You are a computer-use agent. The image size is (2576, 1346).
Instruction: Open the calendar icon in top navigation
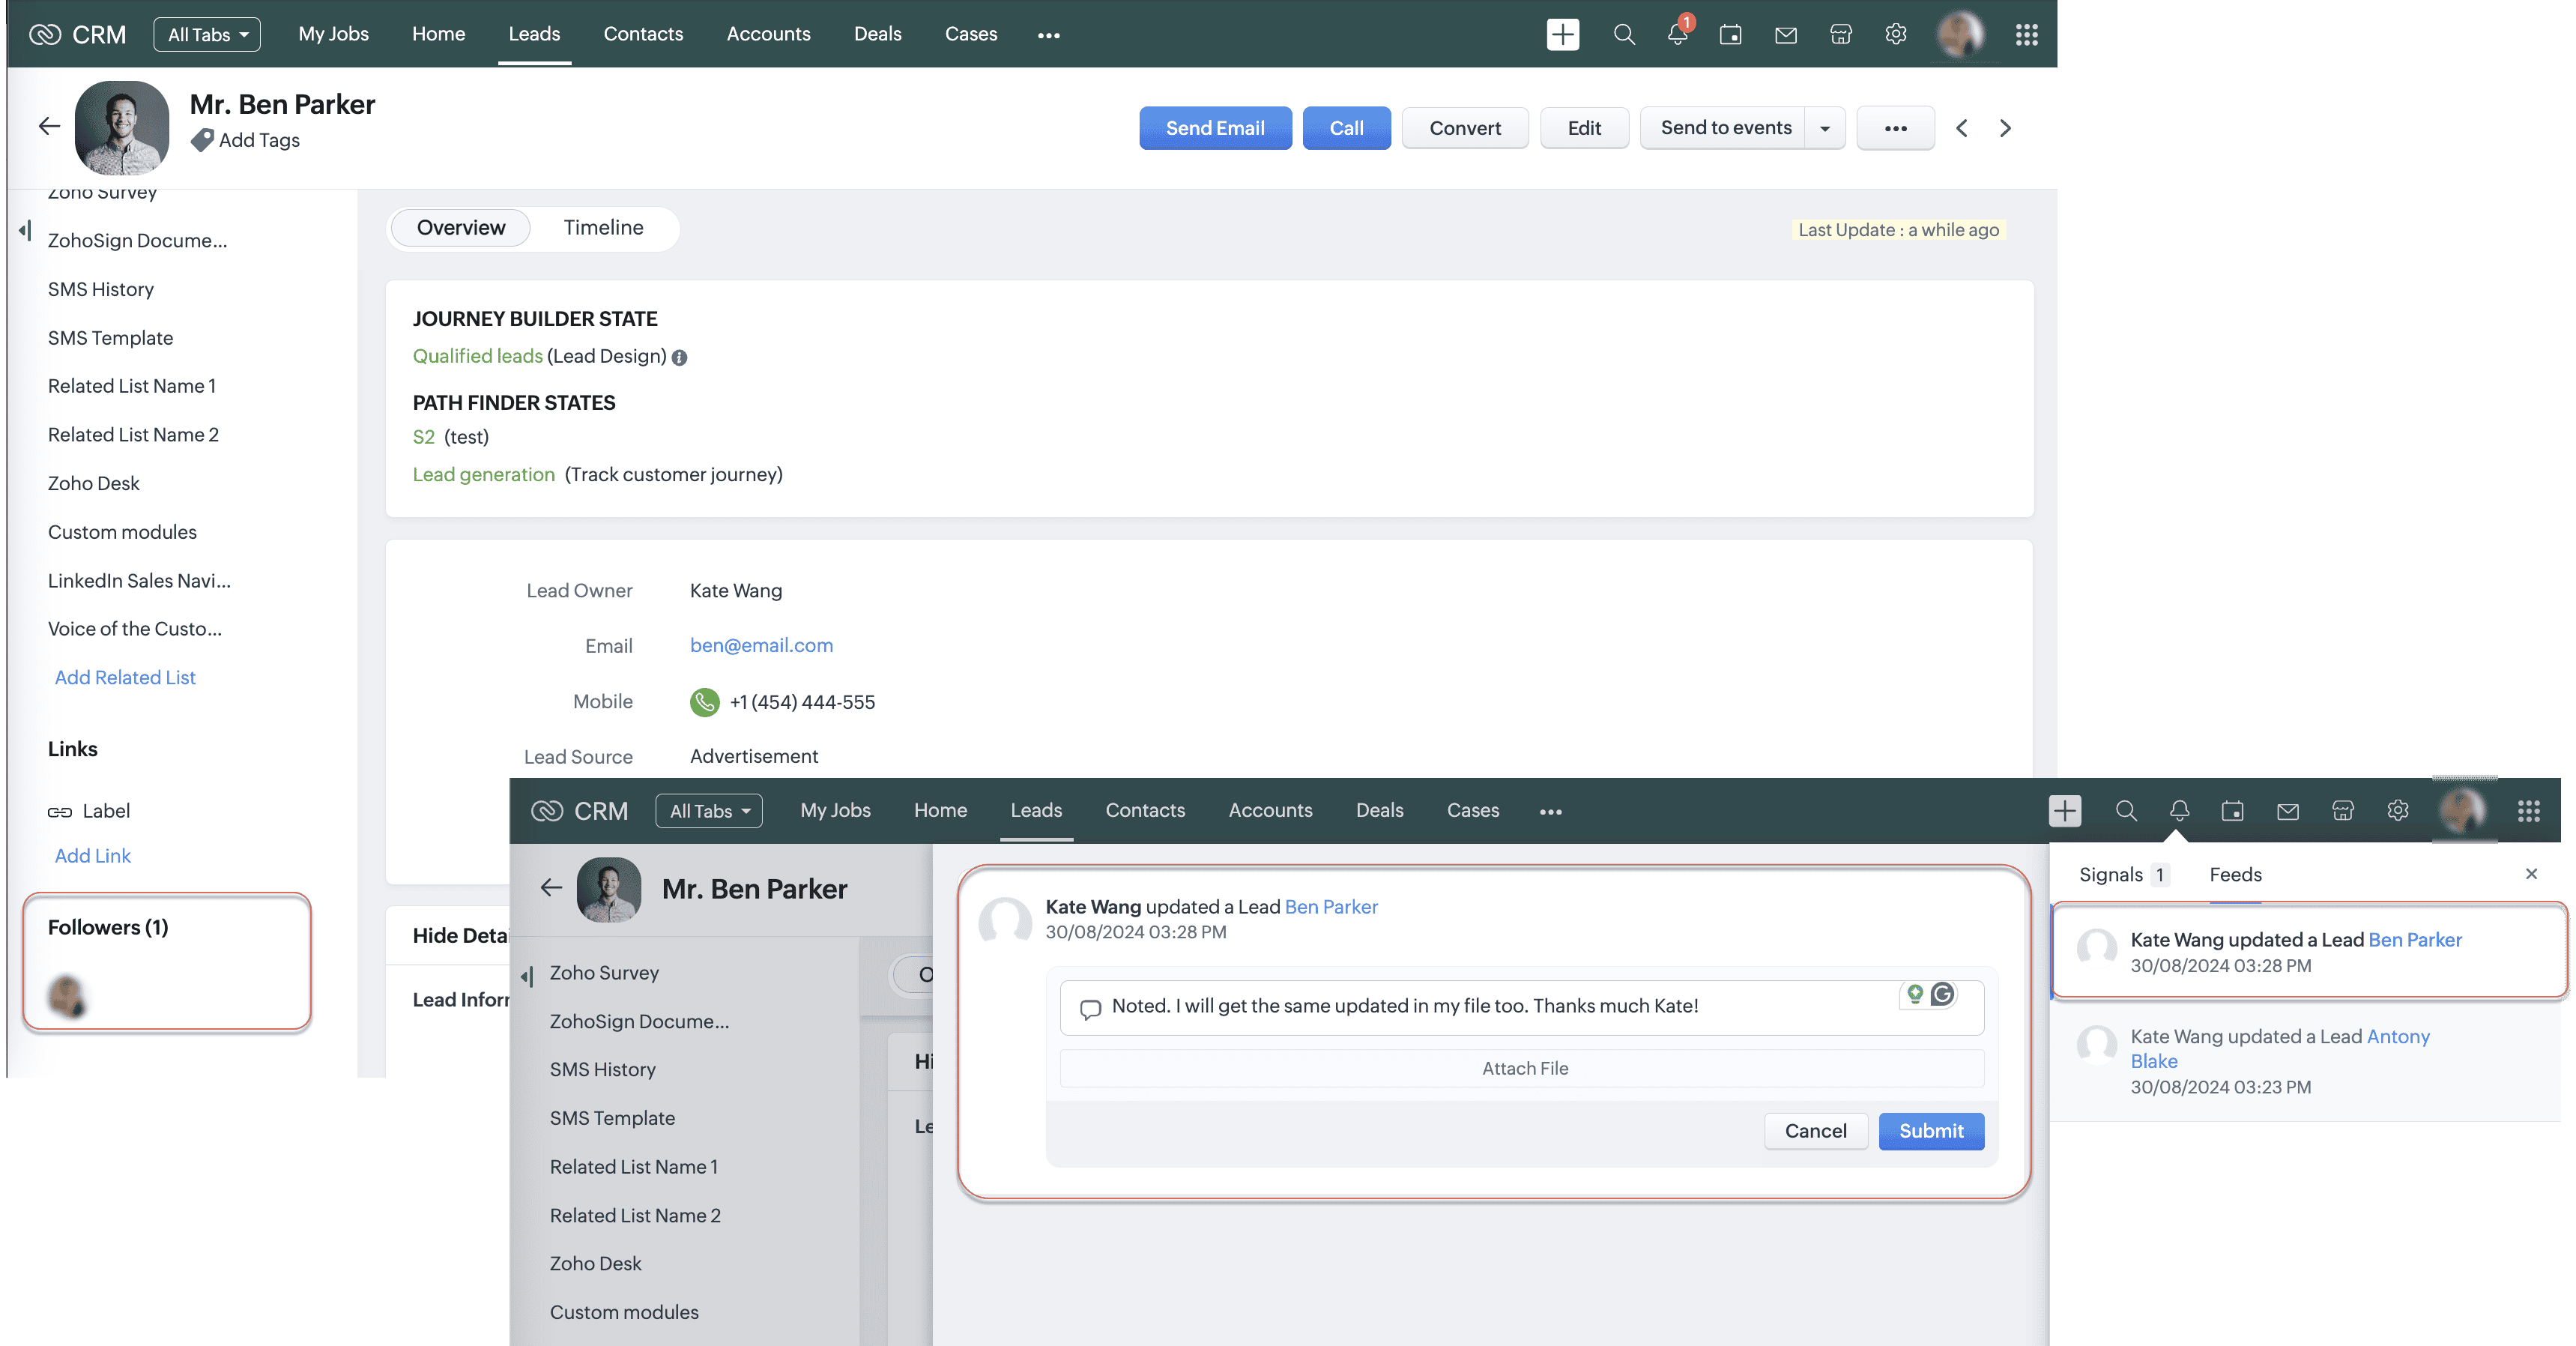1730,35
